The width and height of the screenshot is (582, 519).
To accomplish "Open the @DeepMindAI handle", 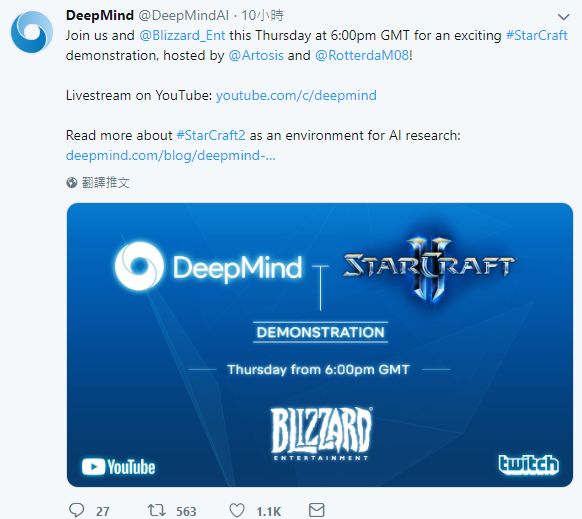I will pyautogui.click(x=184, y=16).
